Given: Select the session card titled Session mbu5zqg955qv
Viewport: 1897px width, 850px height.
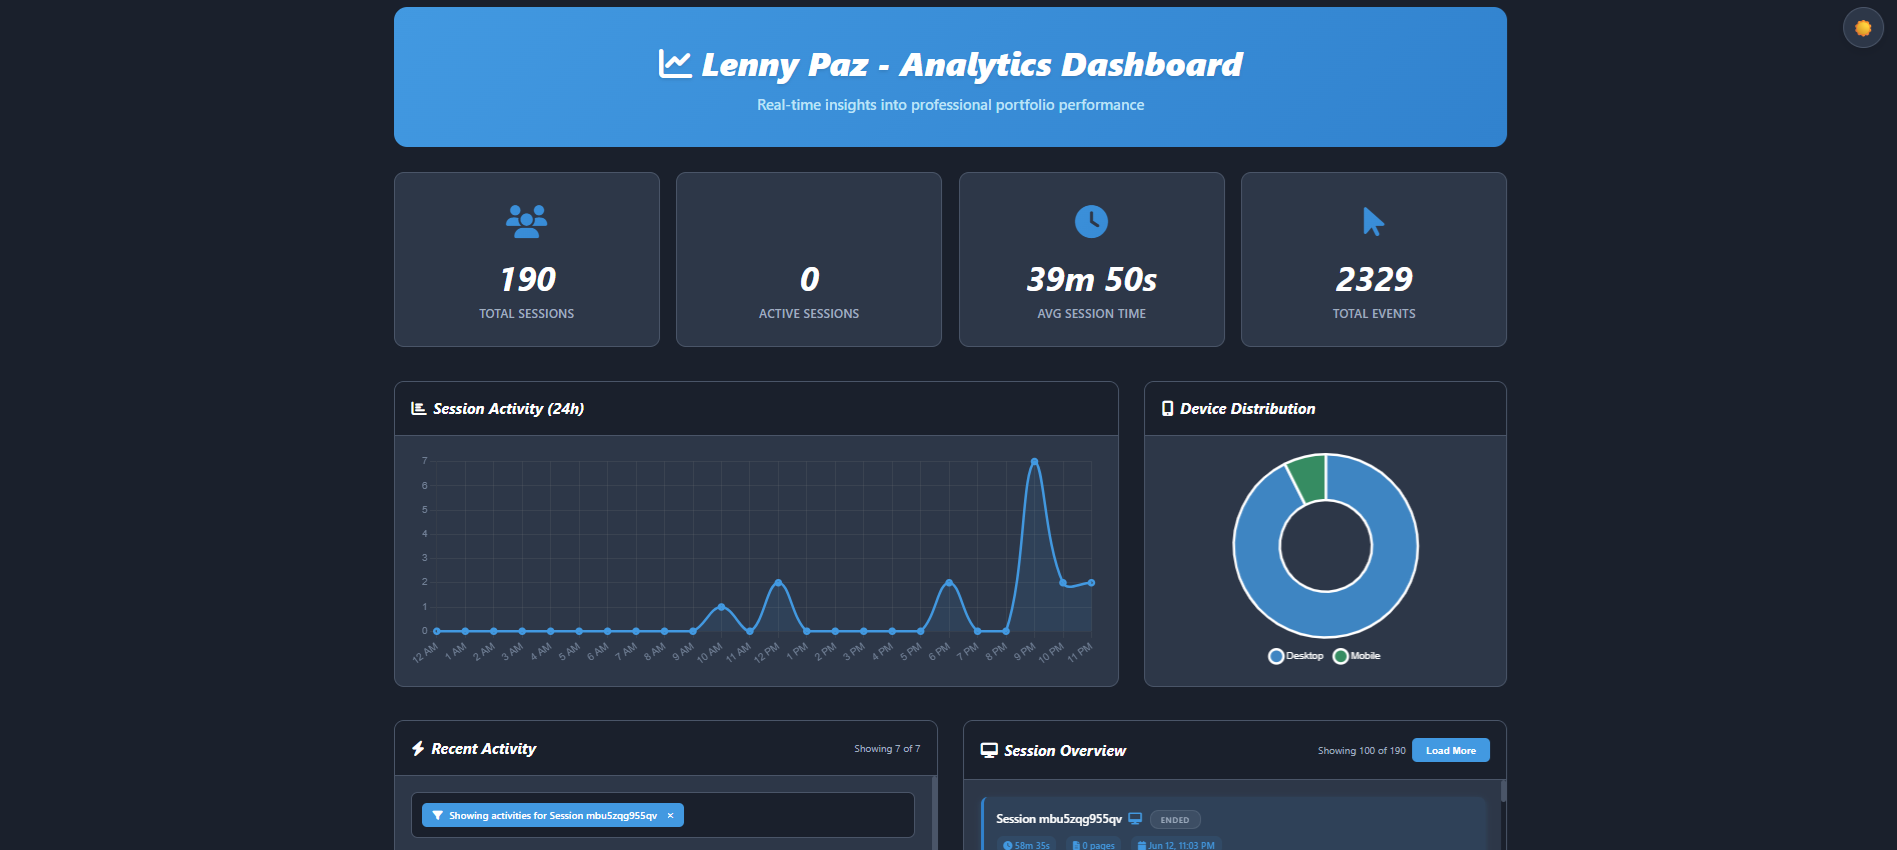Looking at the screenshot, I should (1234, 824).
